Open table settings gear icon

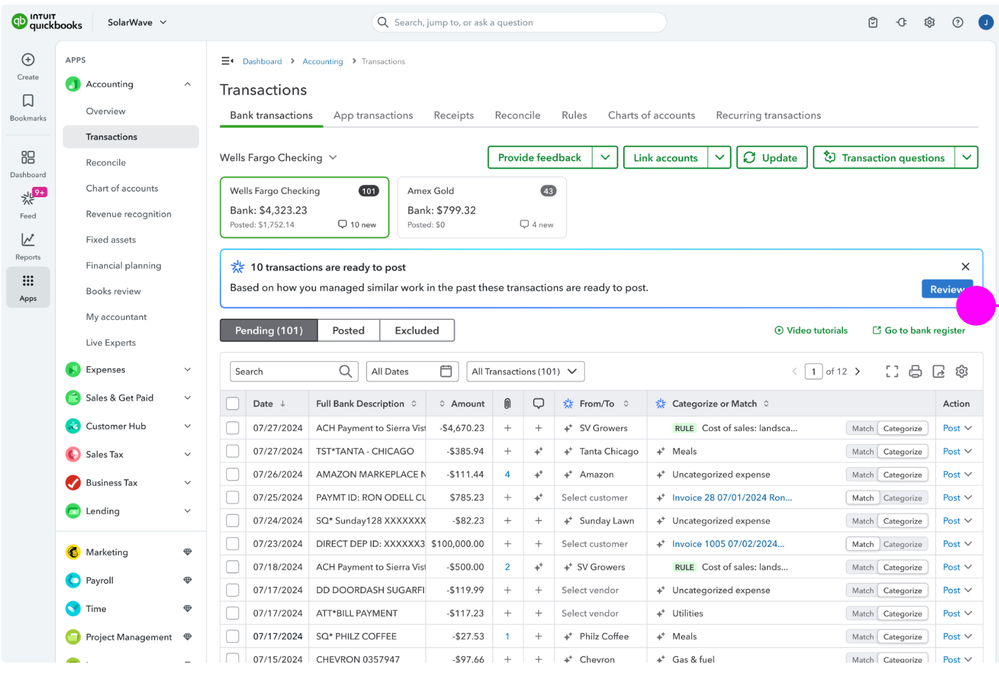[962, 372]
